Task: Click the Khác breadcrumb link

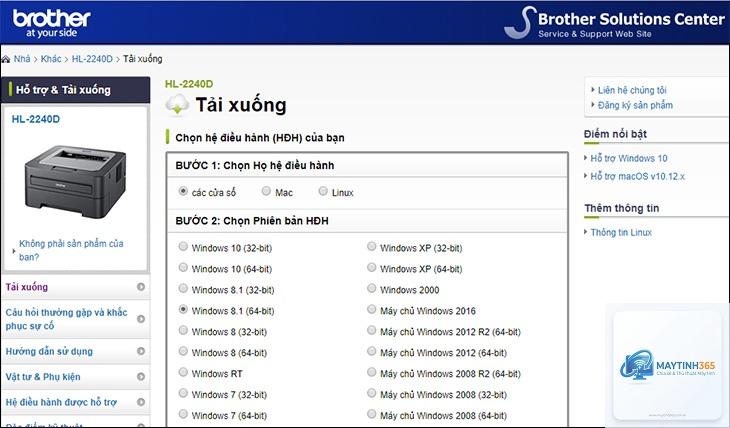Action: click(x=51, y=59)
